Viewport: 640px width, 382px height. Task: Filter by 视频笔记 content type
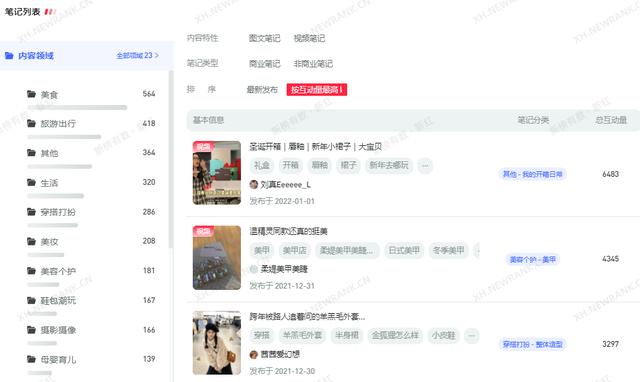pyautogui.click(x=309, y=38)
